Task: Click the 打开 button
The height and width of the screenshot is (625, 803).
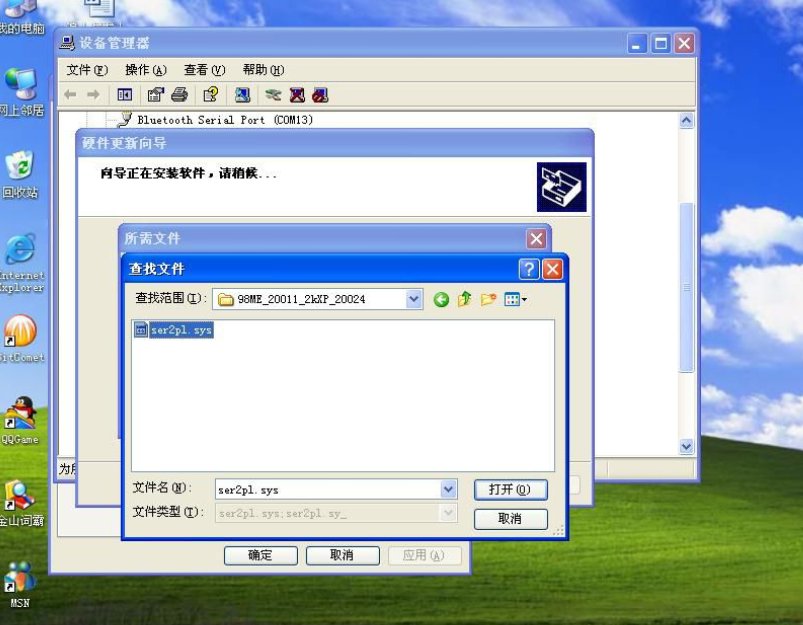Action: (510, 488)
